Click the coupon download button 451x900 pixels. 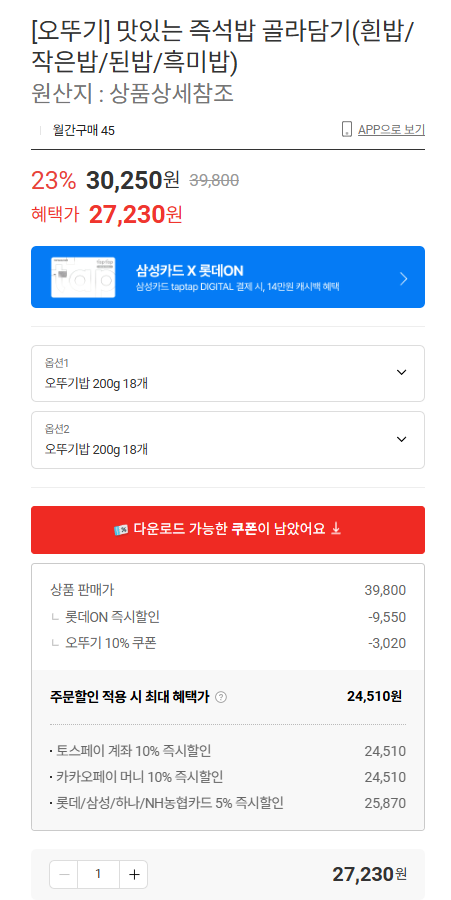228,530
